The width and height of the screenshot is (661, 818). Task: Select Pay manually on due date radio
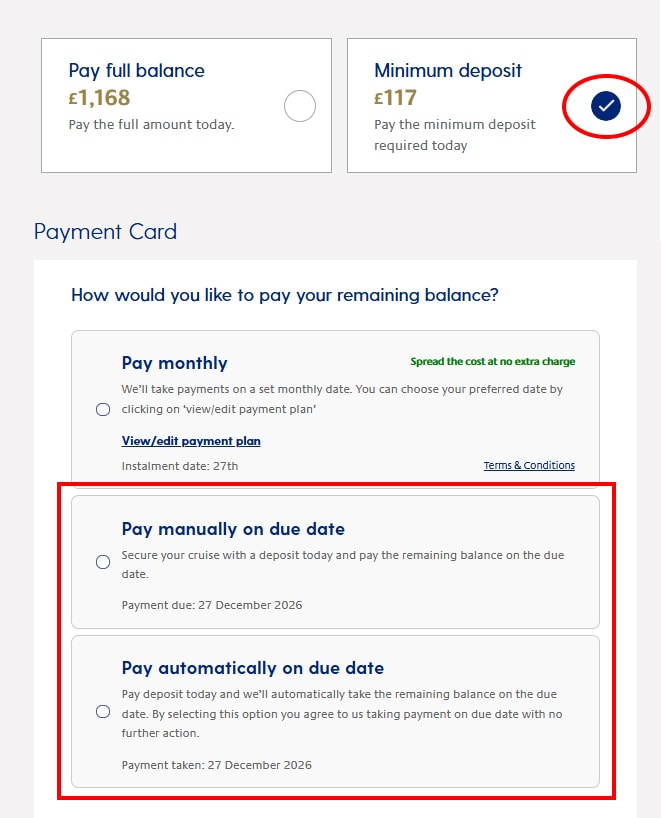103,562
